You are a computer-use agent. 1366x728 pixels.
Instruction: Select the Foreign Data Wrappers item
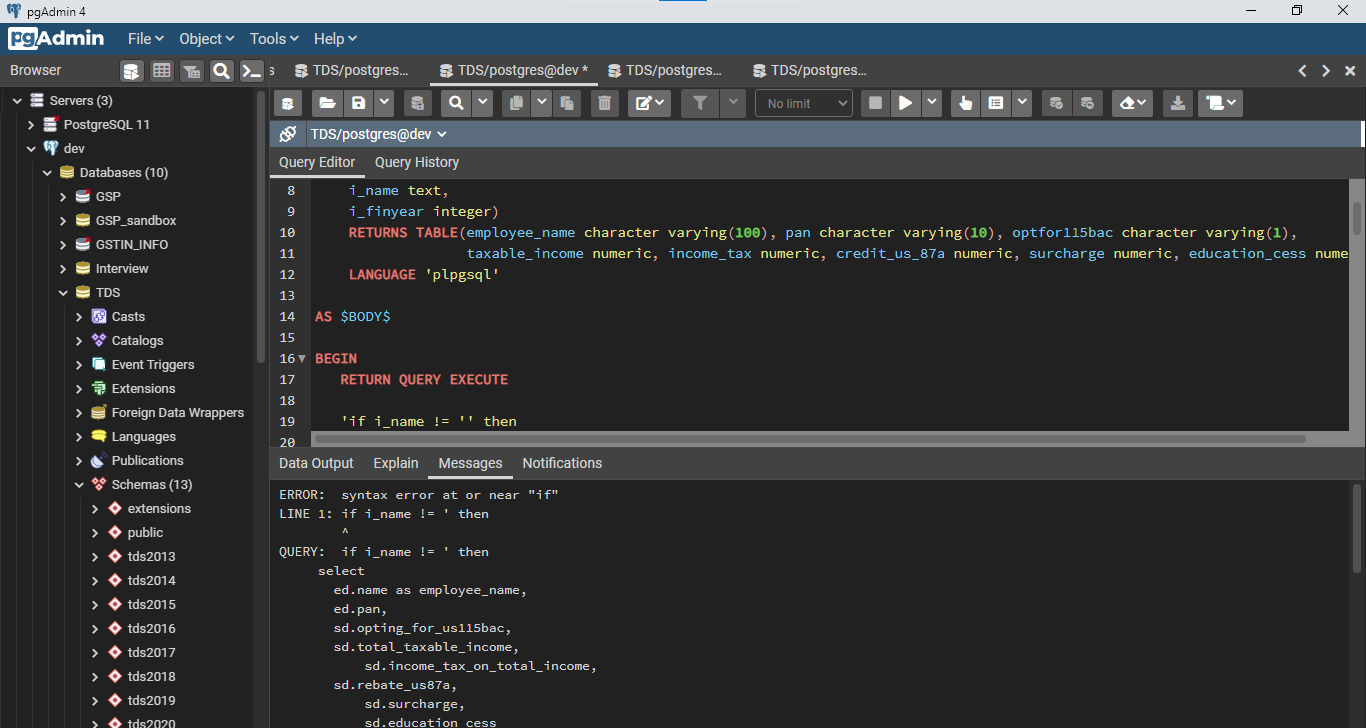(178, 413)
